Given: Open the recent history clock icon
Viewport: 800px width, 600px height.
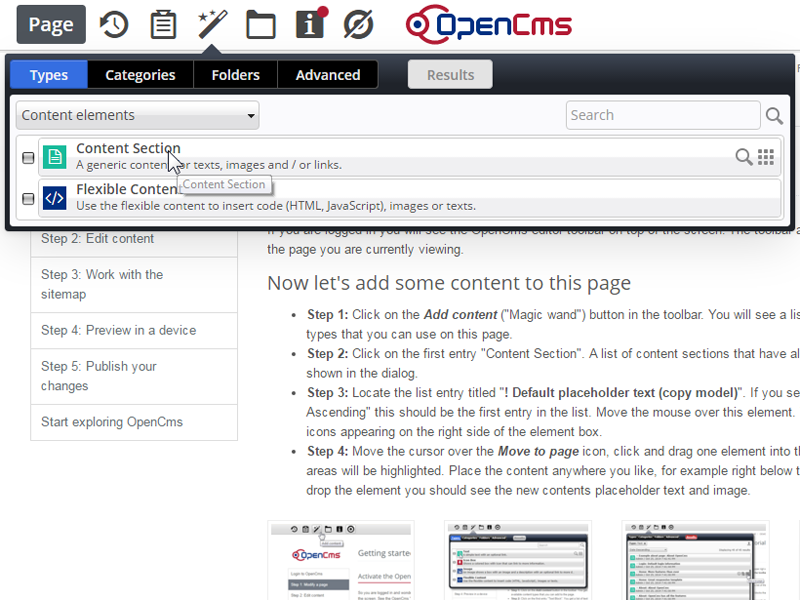Looking at the screenshot, I should coord(113,24).
